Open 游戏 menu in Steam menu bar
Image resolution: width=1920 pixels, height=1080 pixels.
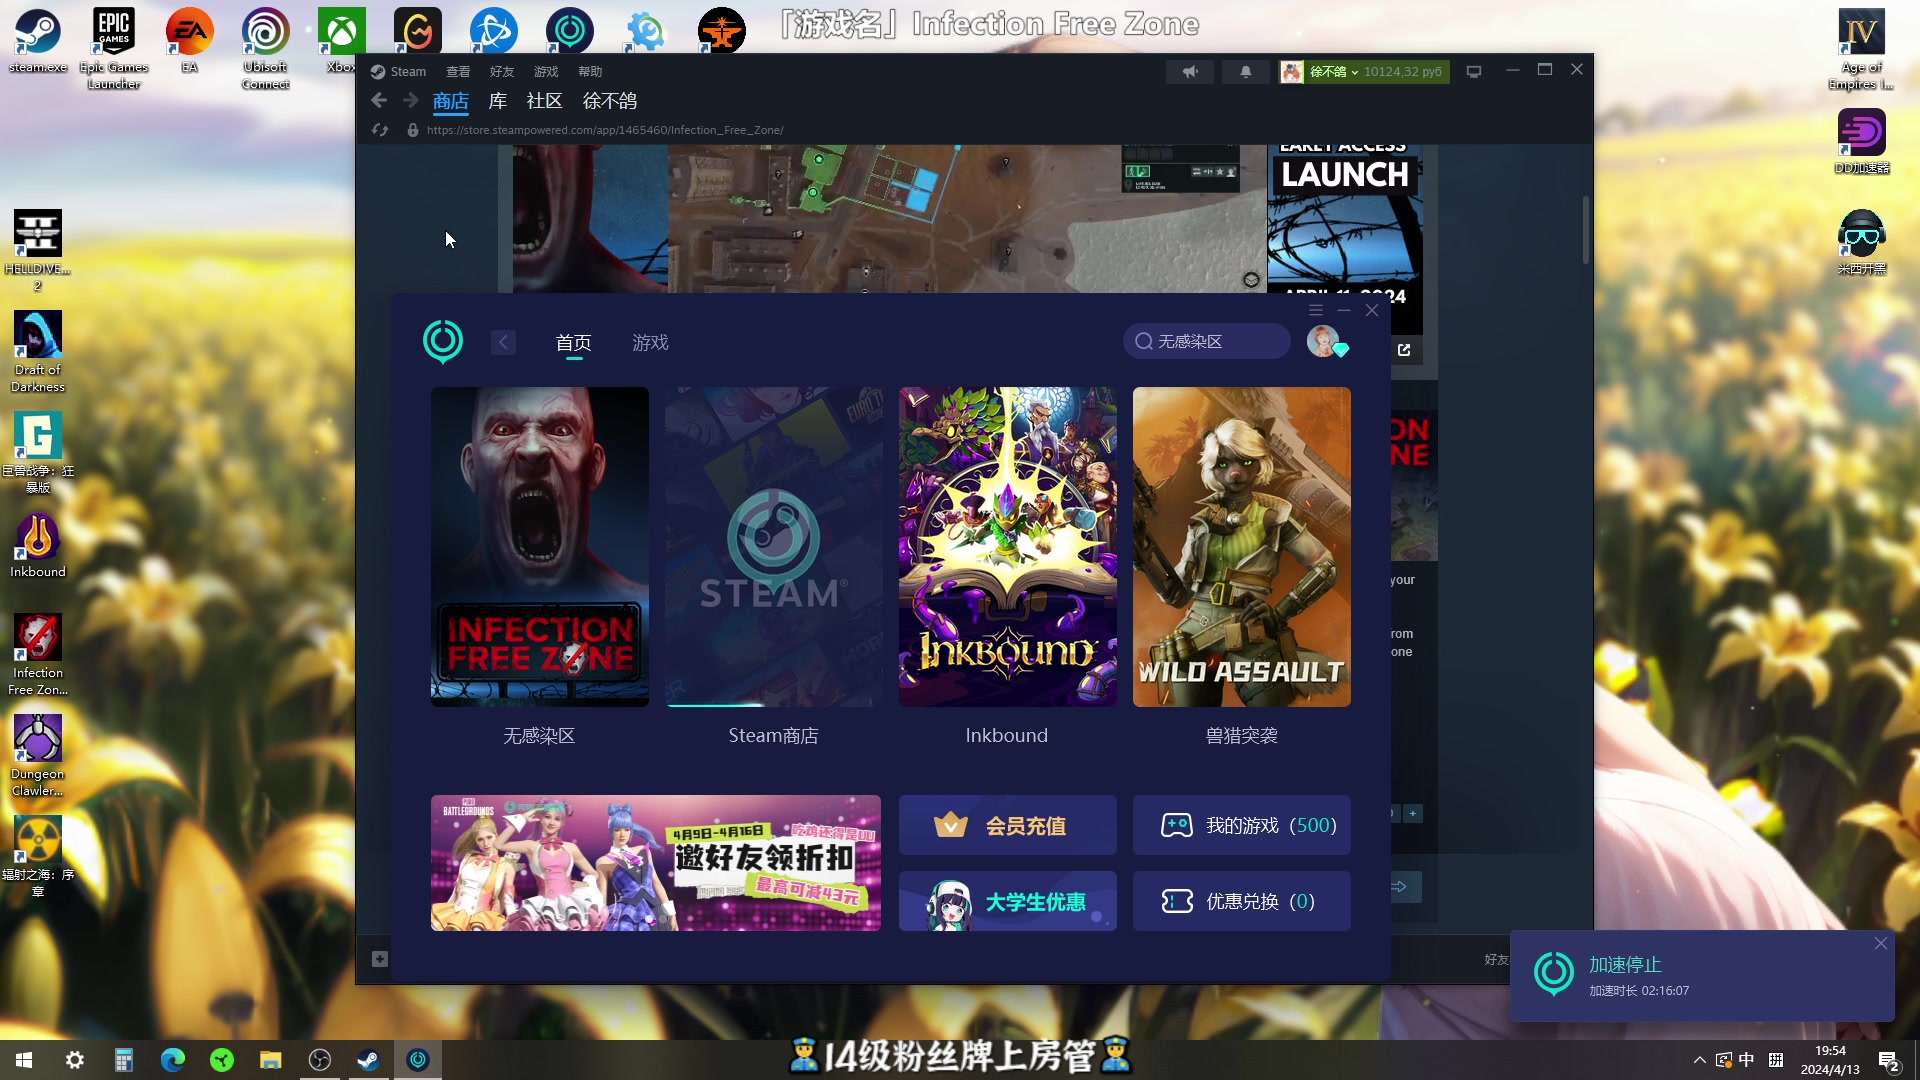pos(546,71)
